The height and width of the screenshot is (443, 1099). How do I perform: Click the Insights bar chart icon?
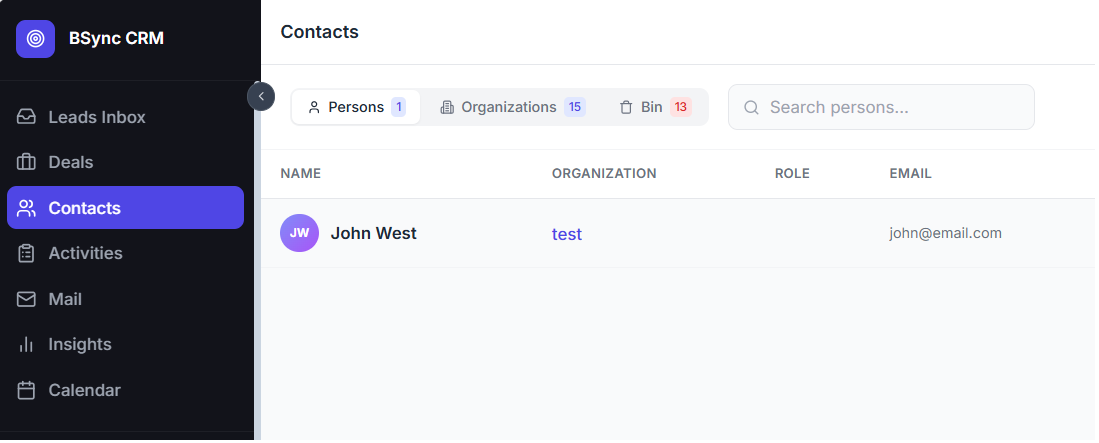26,345
